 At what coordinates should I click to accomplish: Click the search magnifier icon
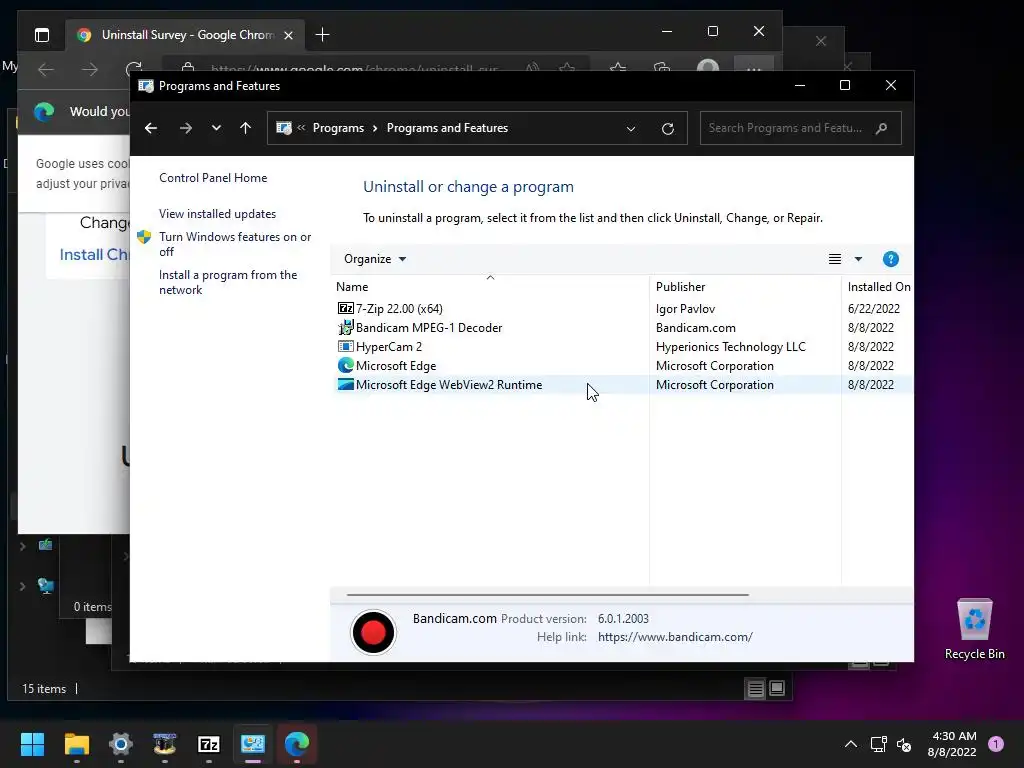tap(882, 128)
